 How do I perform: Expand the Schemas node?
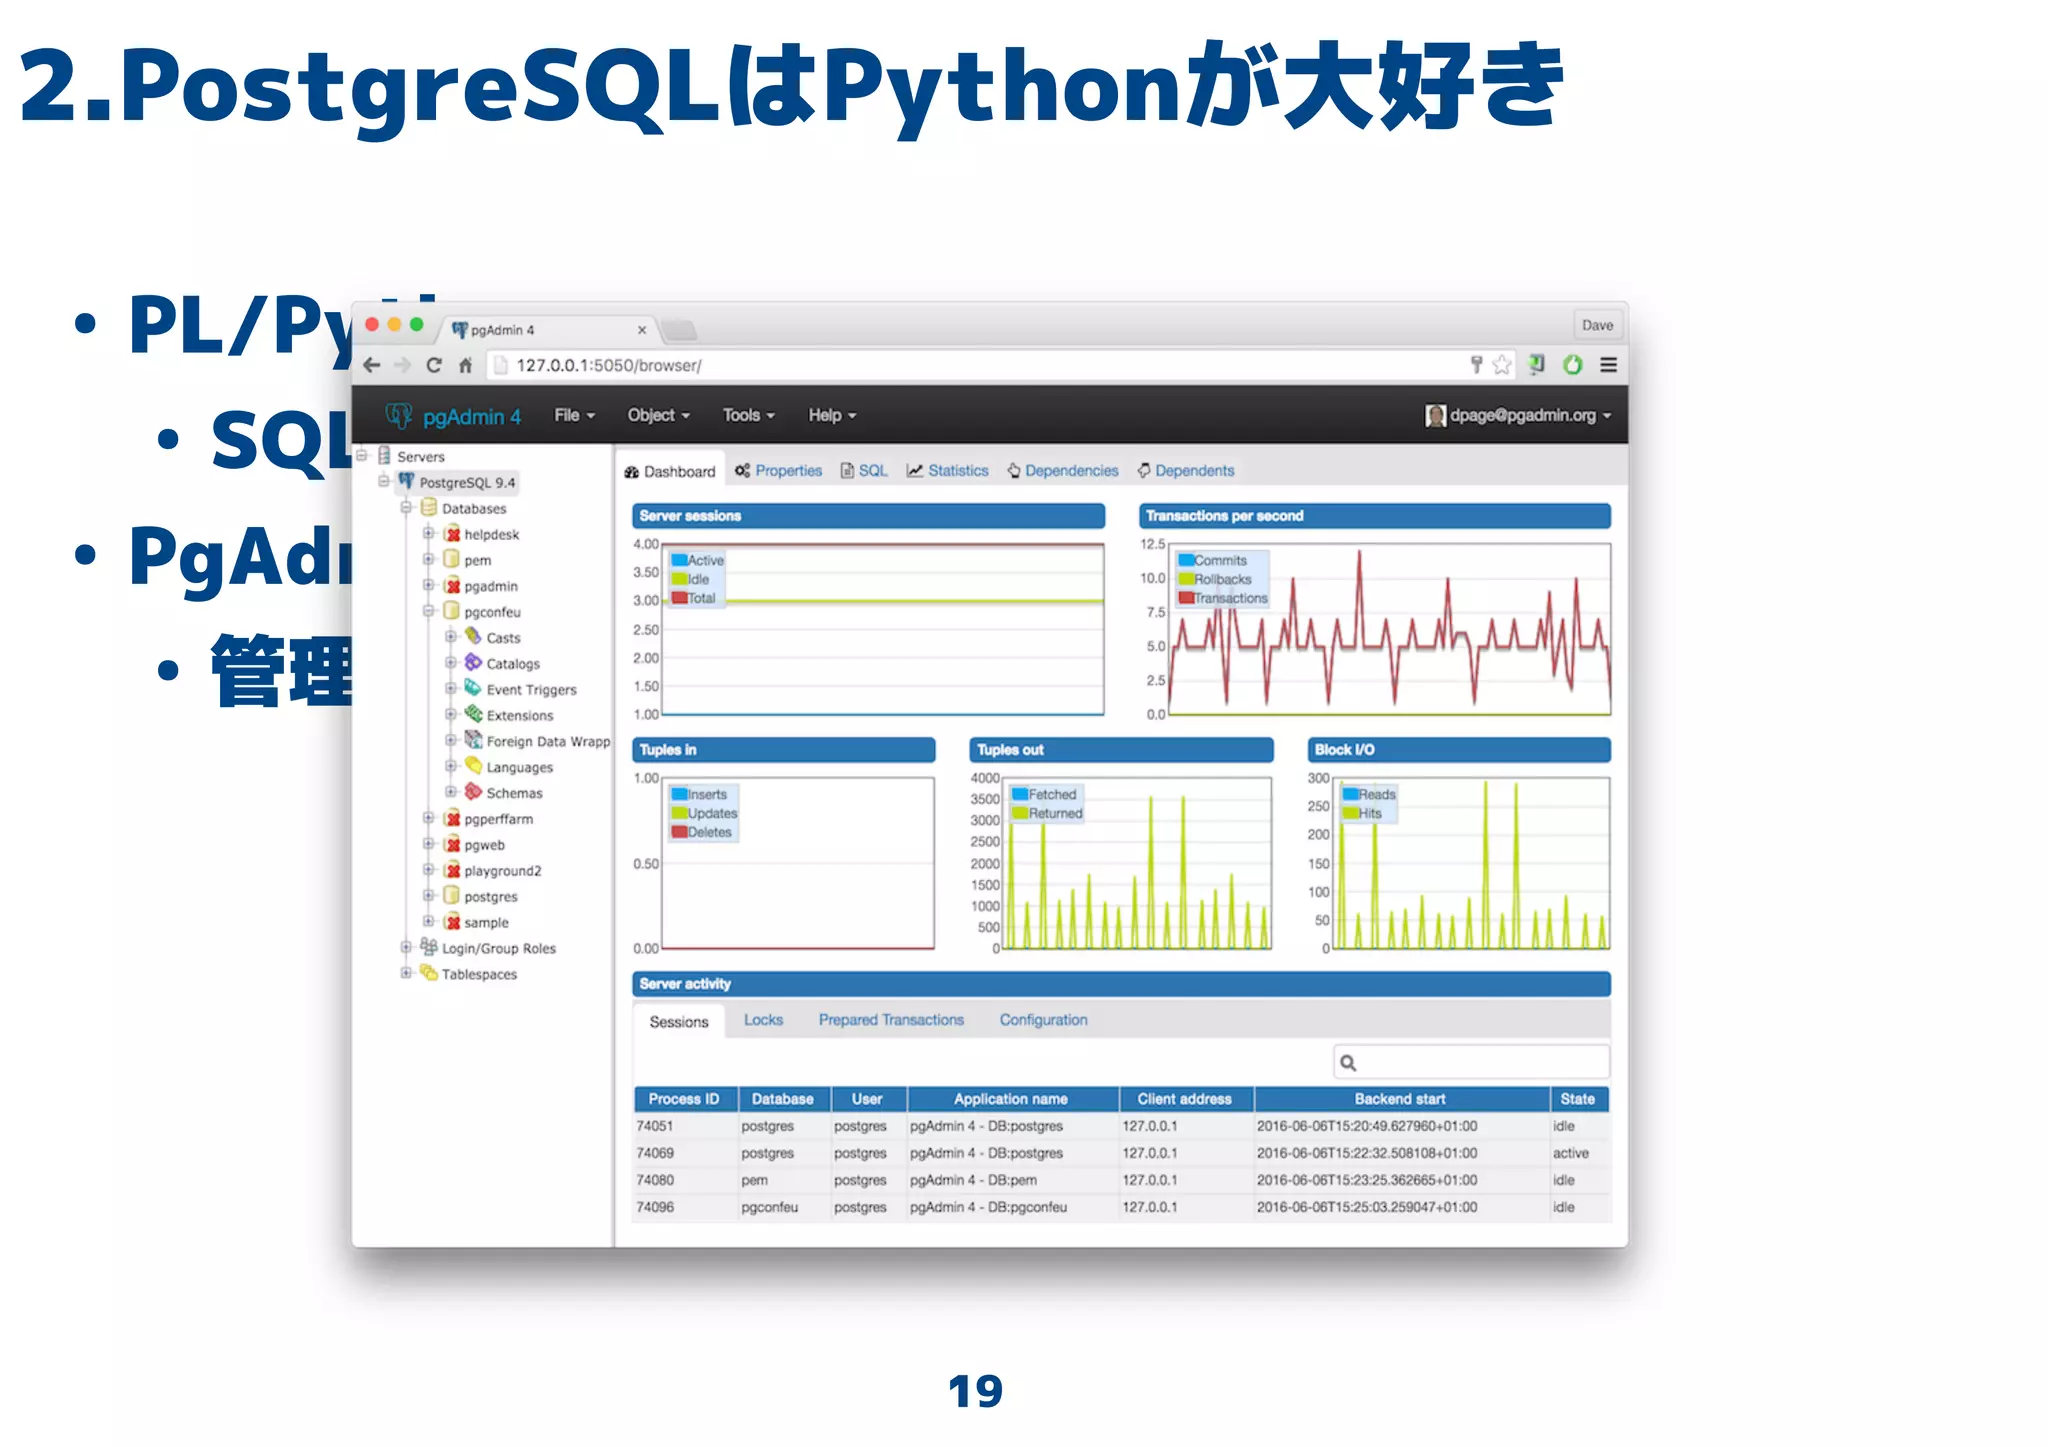[451, 792]
